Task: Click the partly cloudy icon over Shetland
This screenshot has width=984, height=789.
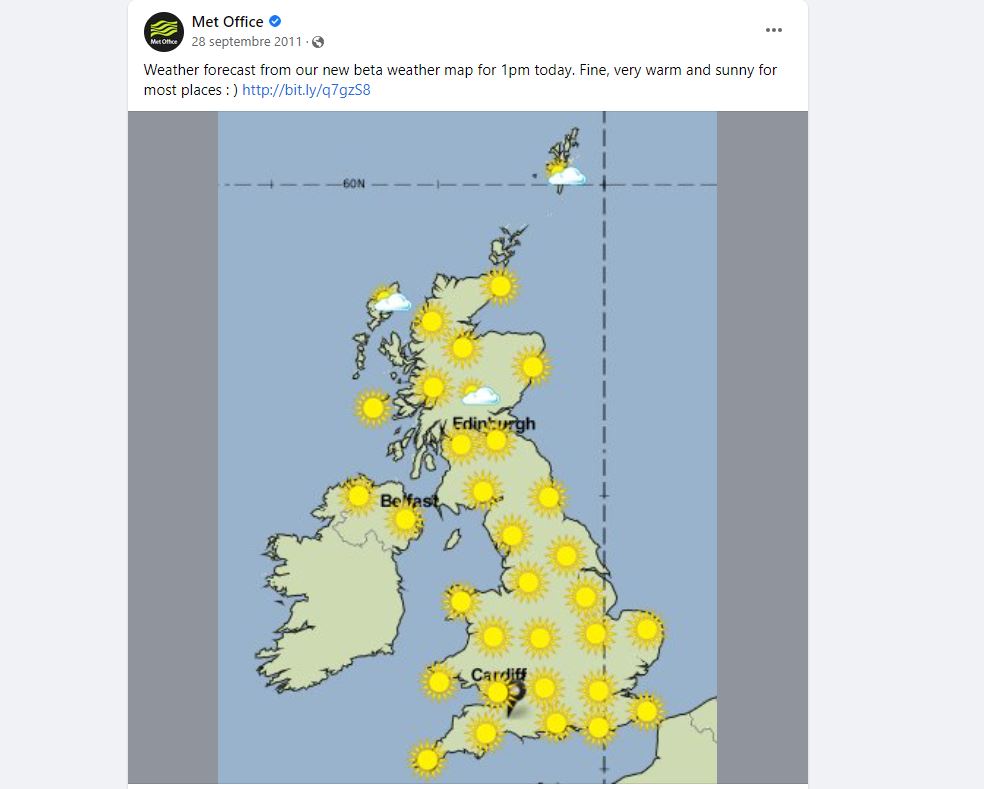Action: coord(565,175)
